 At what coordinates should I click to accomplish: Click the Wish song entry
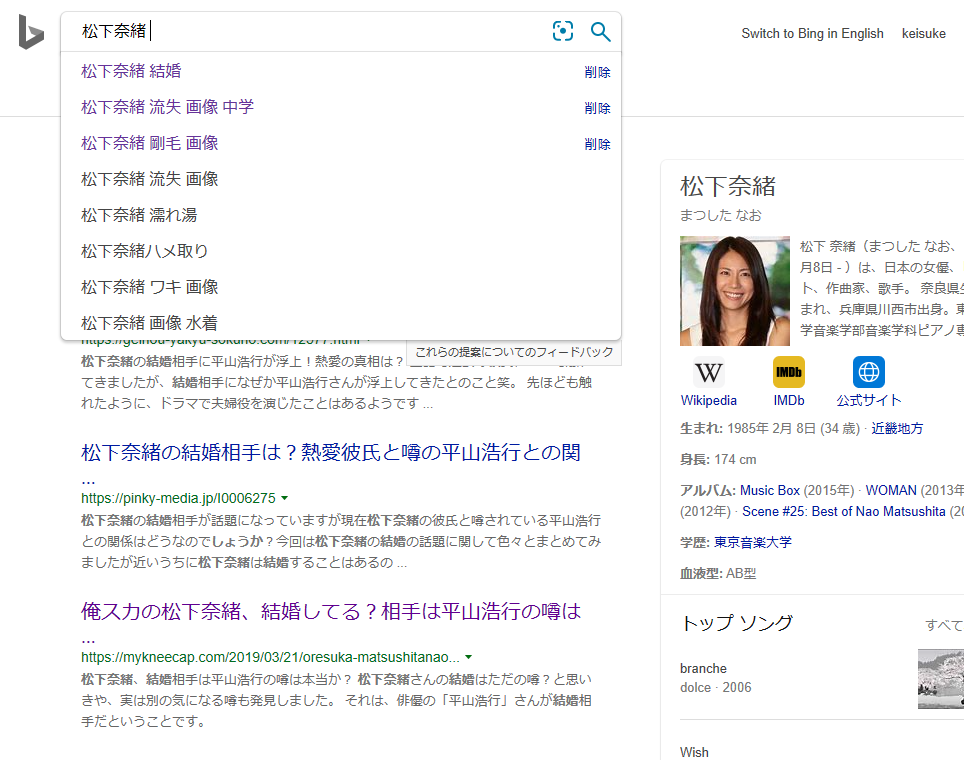pyautogui.click(x=694, y=753)
